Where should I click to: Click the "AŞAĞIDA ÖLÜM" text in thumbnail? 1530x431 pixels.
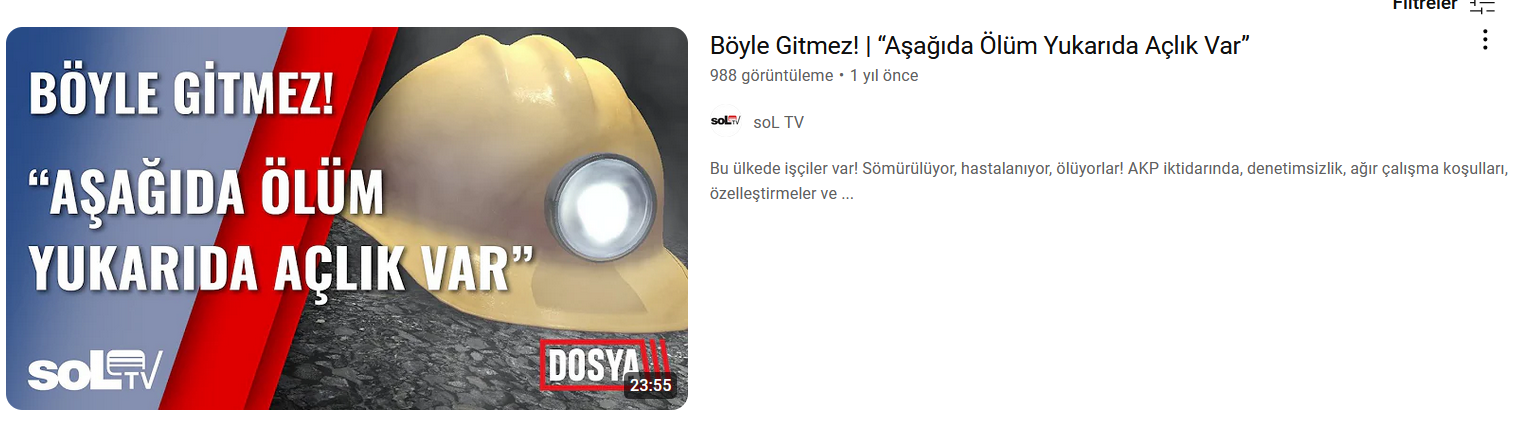[207, 196]
